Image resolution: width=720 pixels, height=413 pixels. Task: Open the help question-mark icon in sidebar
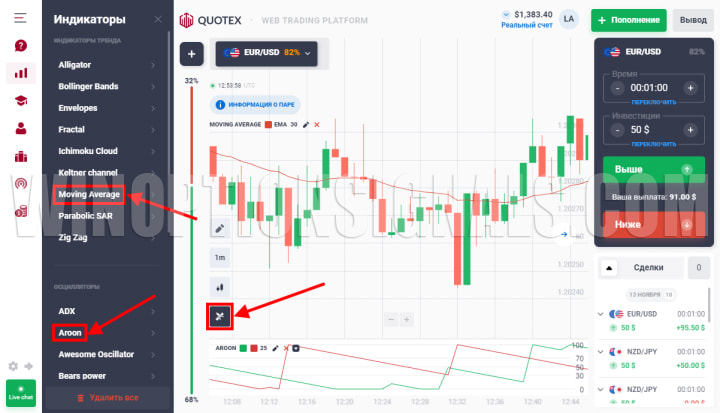pyautogui.click(x=21, y=45)
